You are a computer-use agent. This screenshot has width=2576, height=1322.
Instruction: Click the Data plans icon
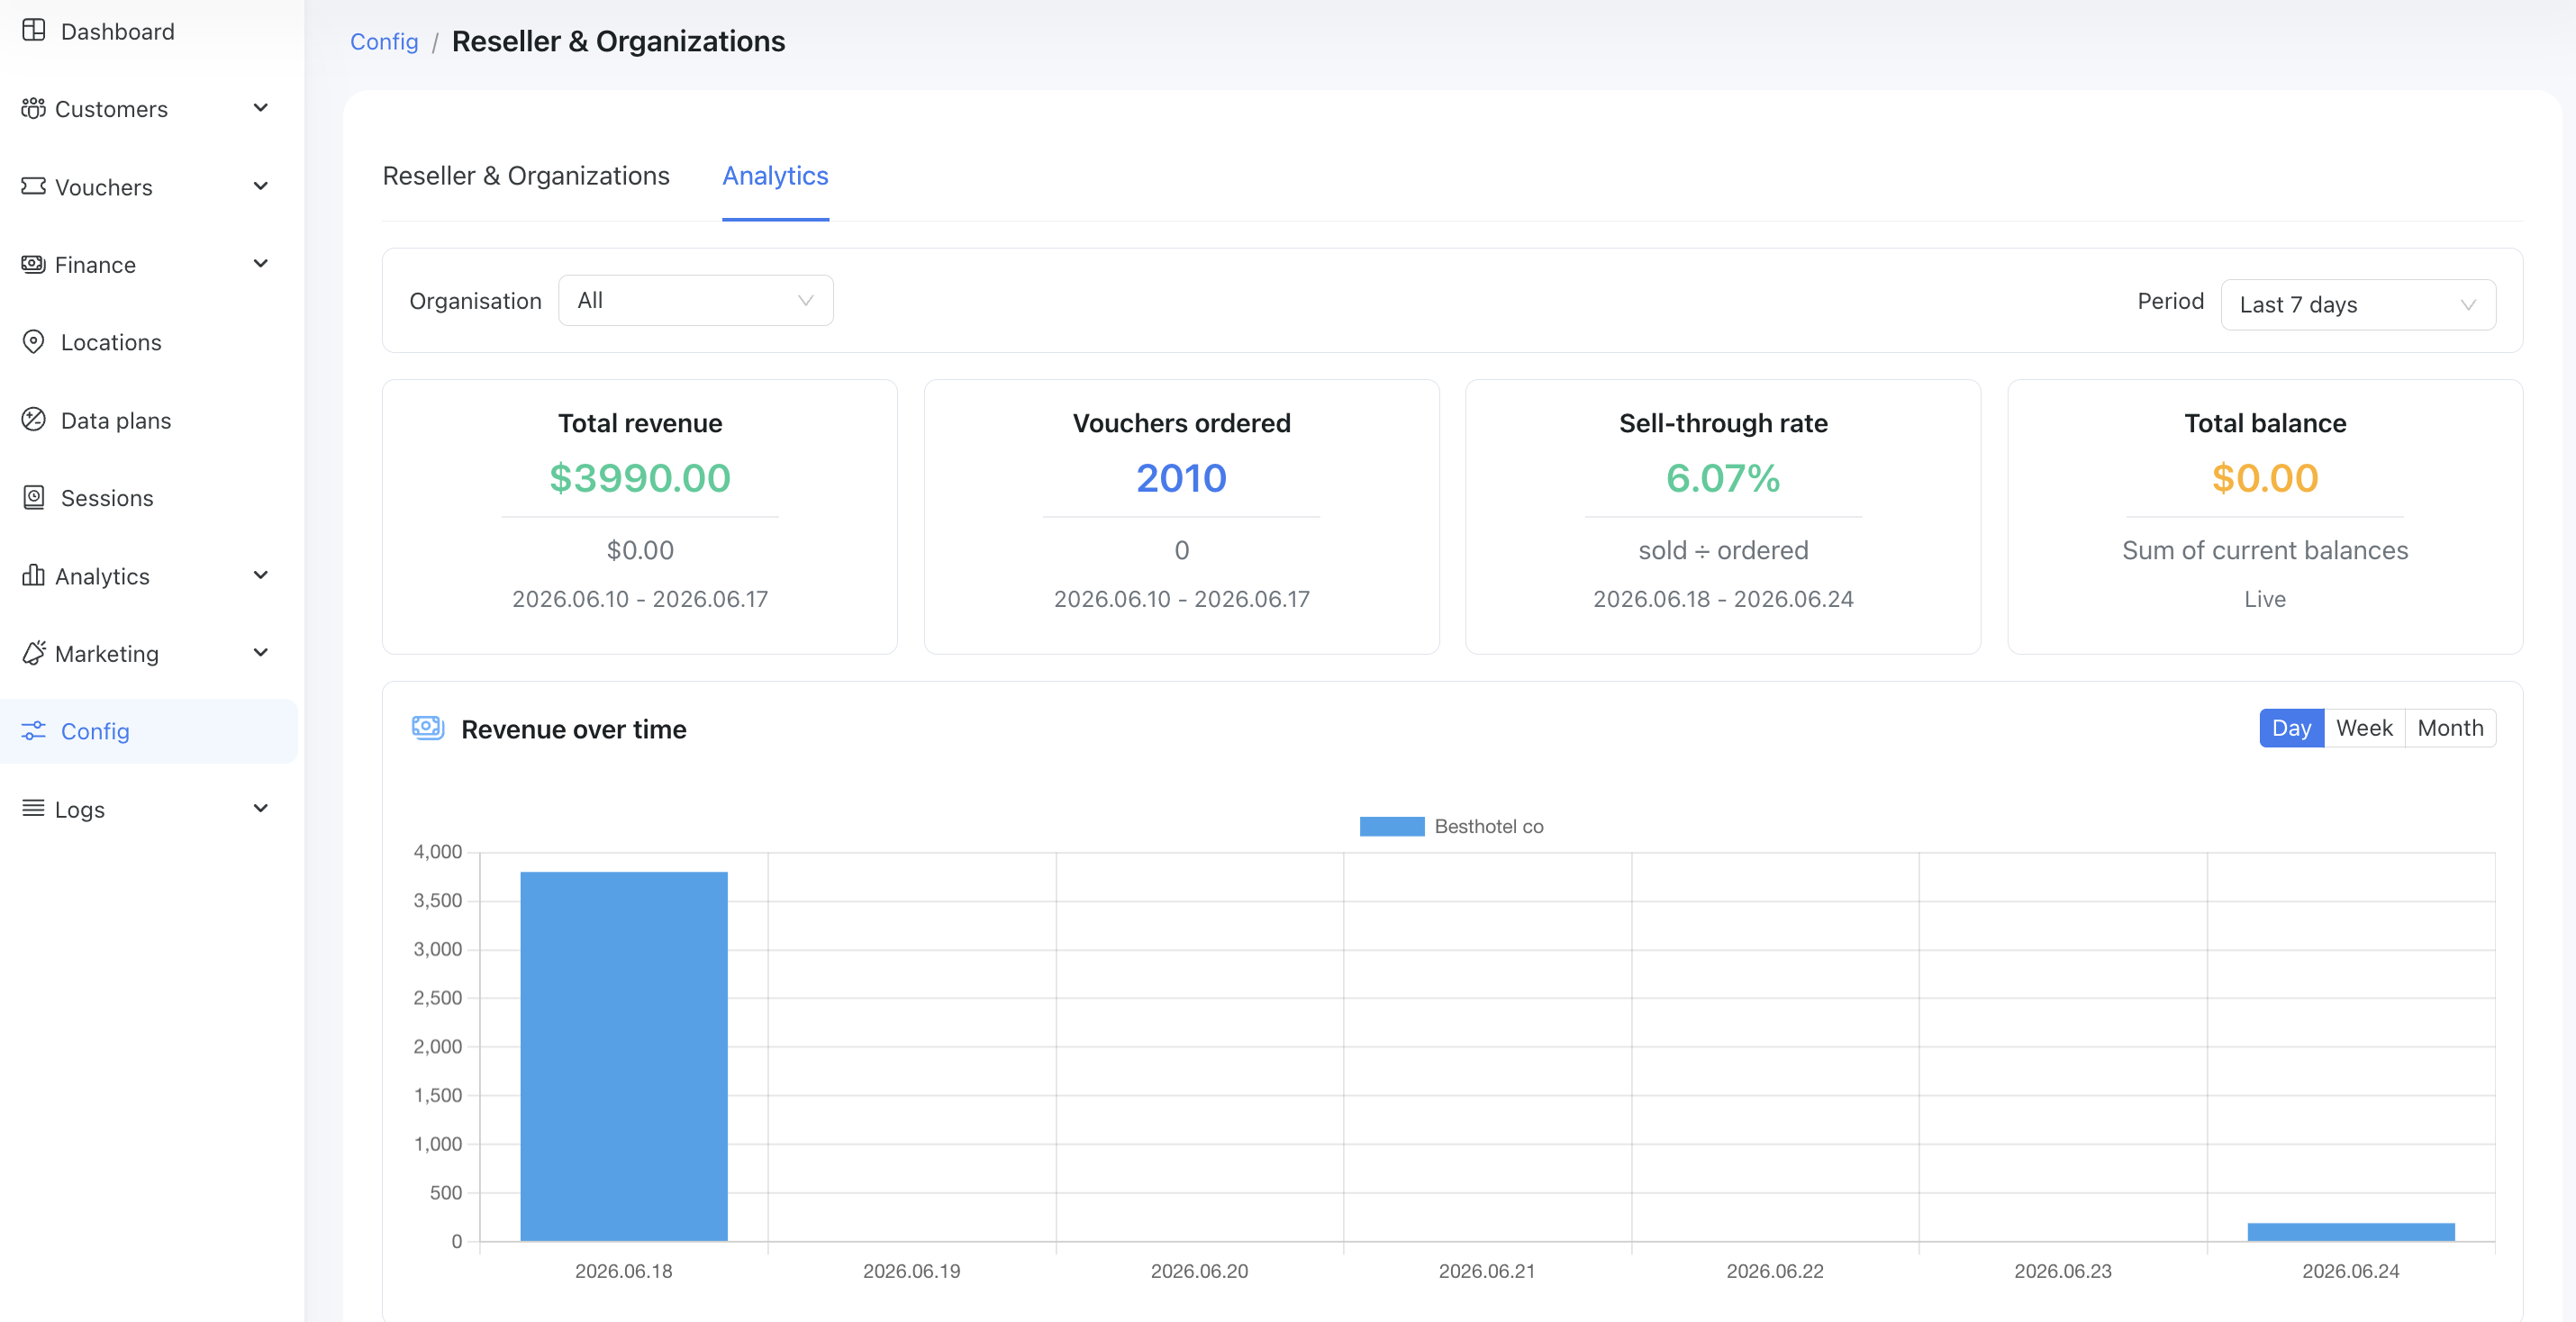pyautogui.click(x=34, y=419)
